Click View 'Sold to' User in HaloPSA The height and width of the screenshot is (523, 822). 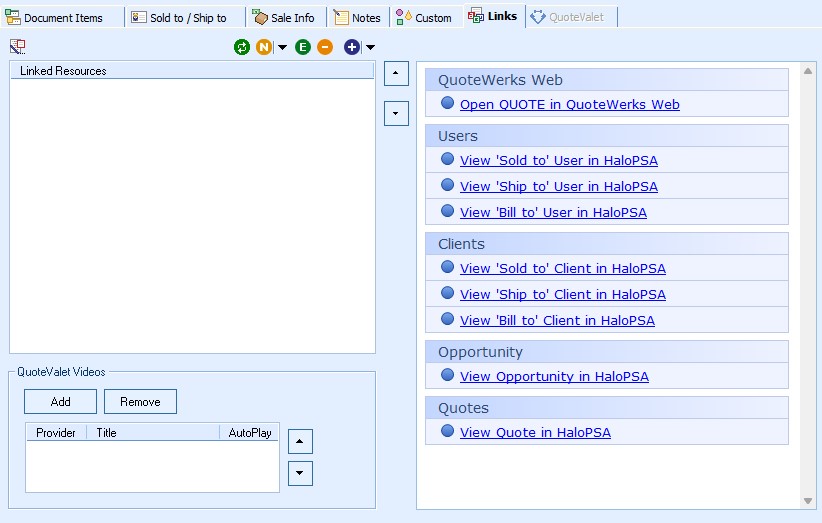[x=559, y=161]
